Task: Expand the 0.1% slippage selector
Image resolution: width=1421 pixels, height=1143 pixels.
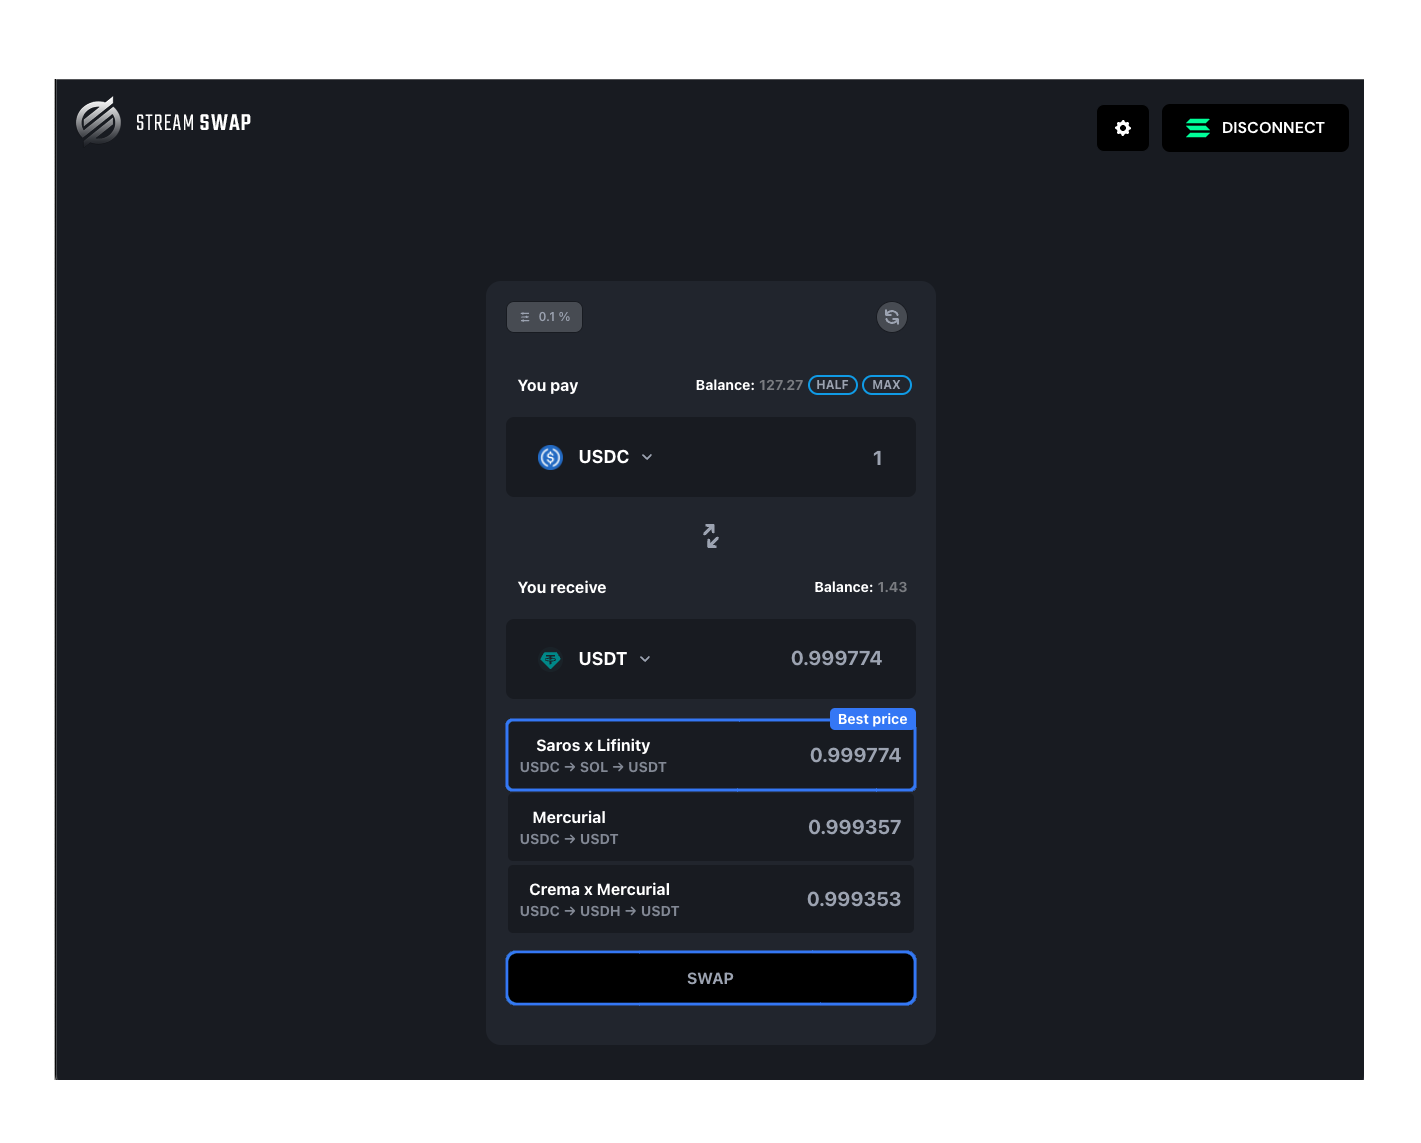Action: (544, 316)
